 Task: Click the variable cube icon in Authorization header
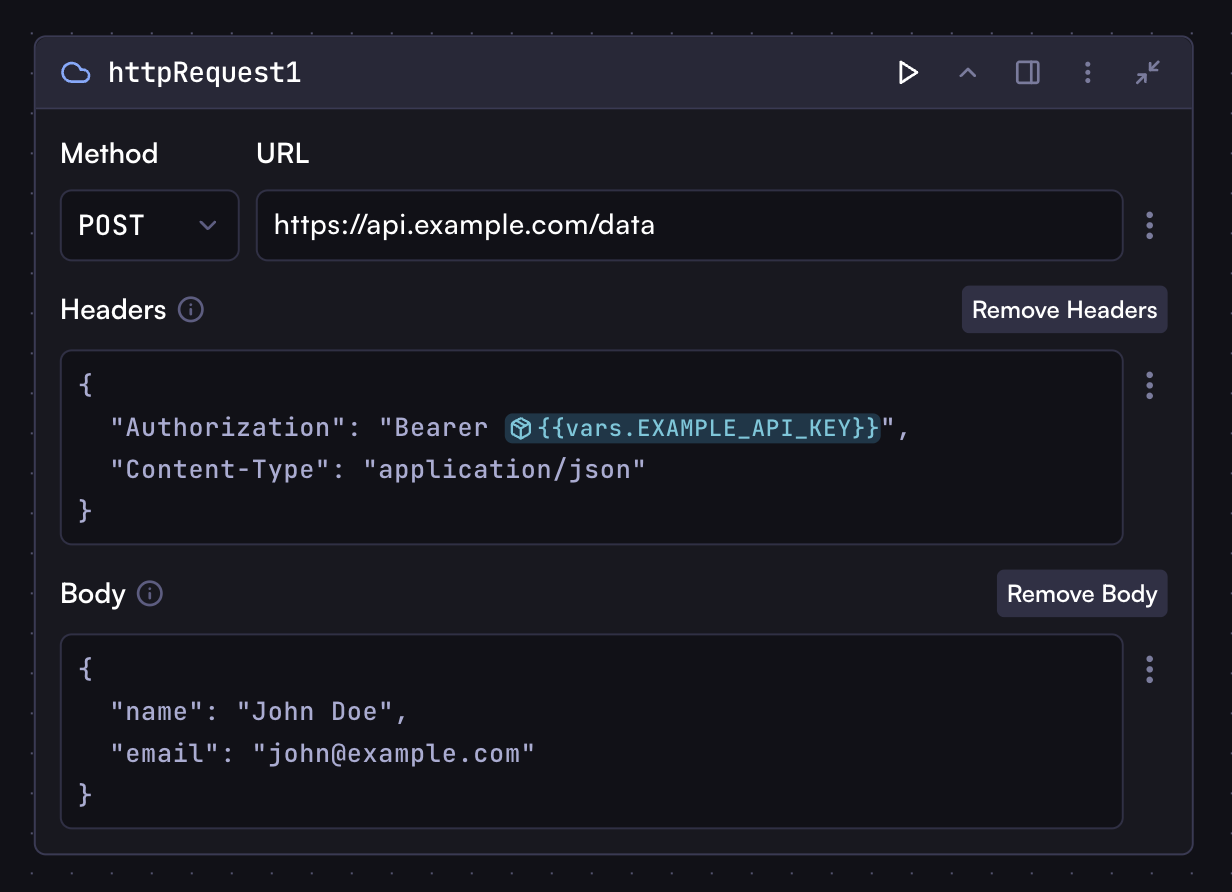520,427
